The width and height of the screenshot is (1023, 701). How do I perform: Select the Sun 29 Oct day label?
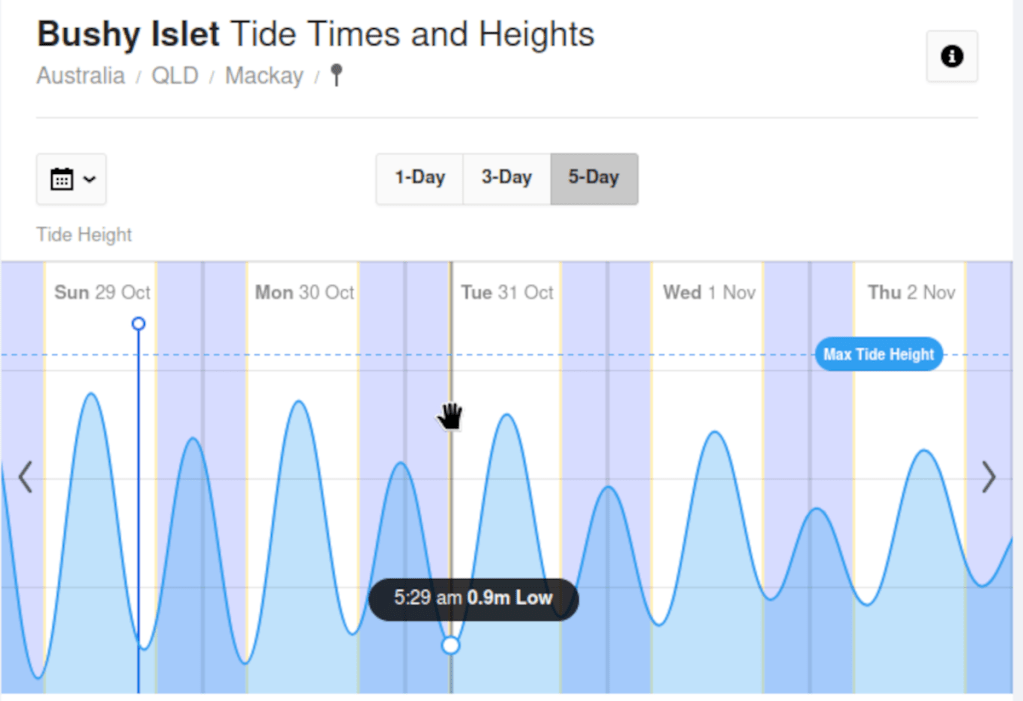pos(102,292)
